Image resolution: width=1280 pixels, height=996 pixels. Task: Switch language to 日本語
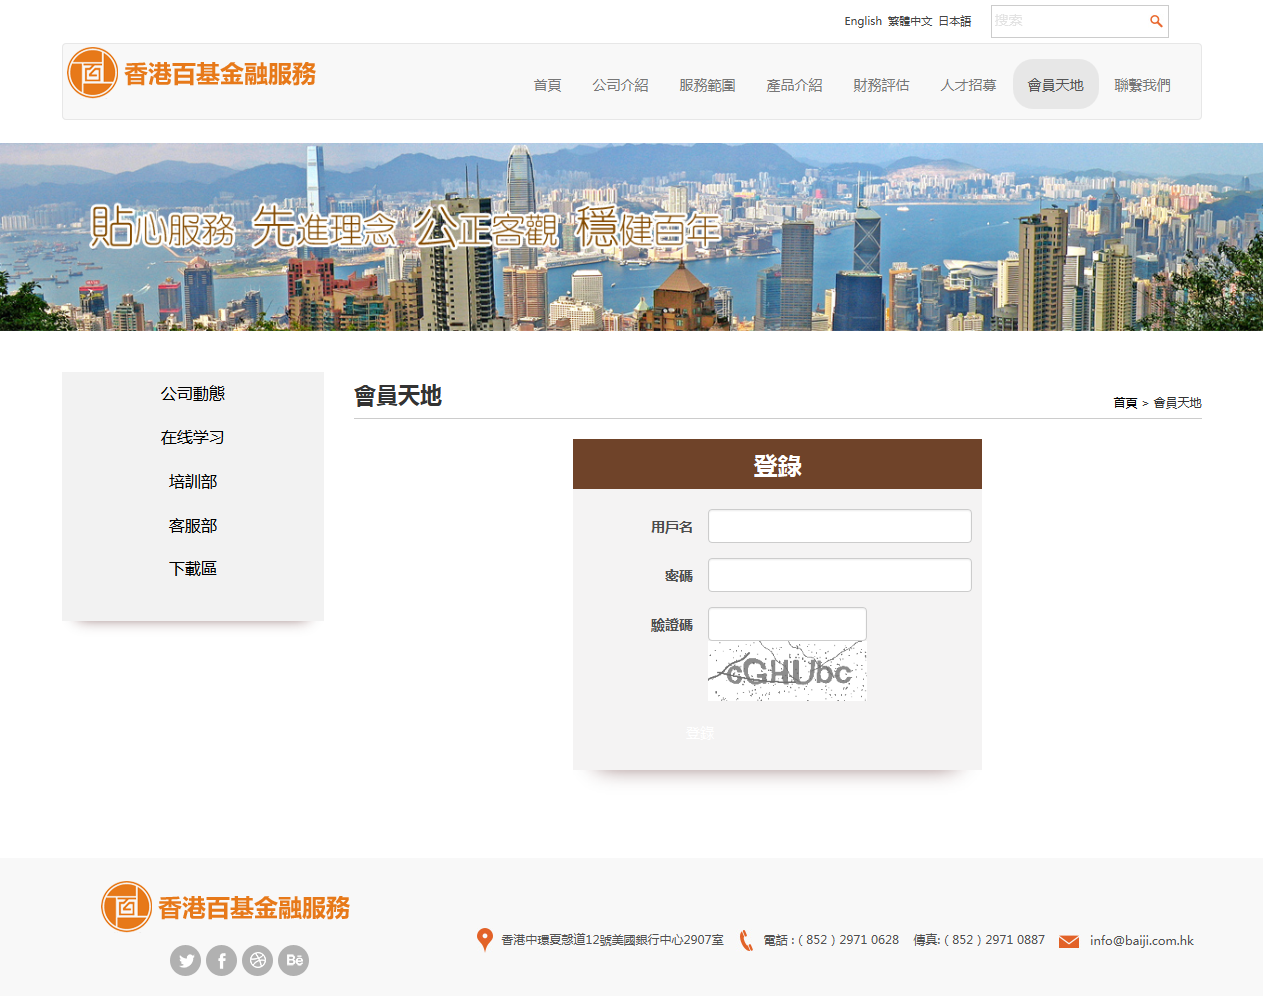click(954, 21)
